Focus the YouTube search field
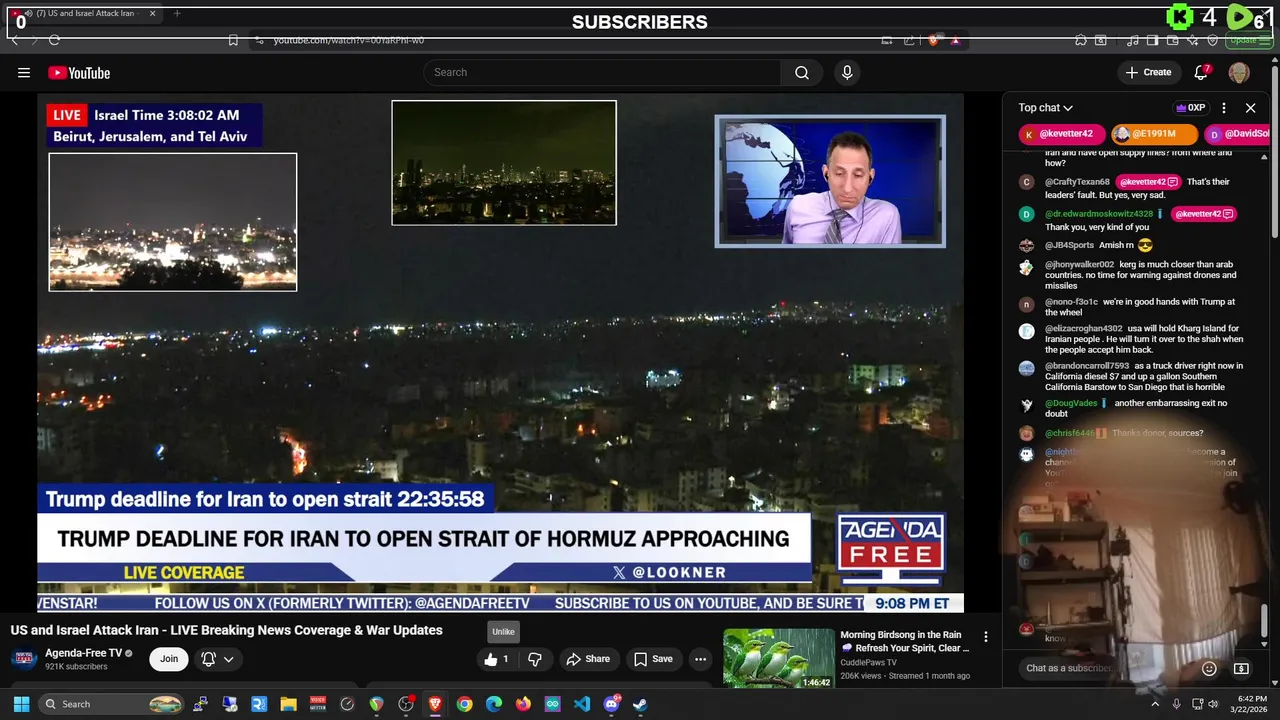1280x720 pixels. pos(603,72)
